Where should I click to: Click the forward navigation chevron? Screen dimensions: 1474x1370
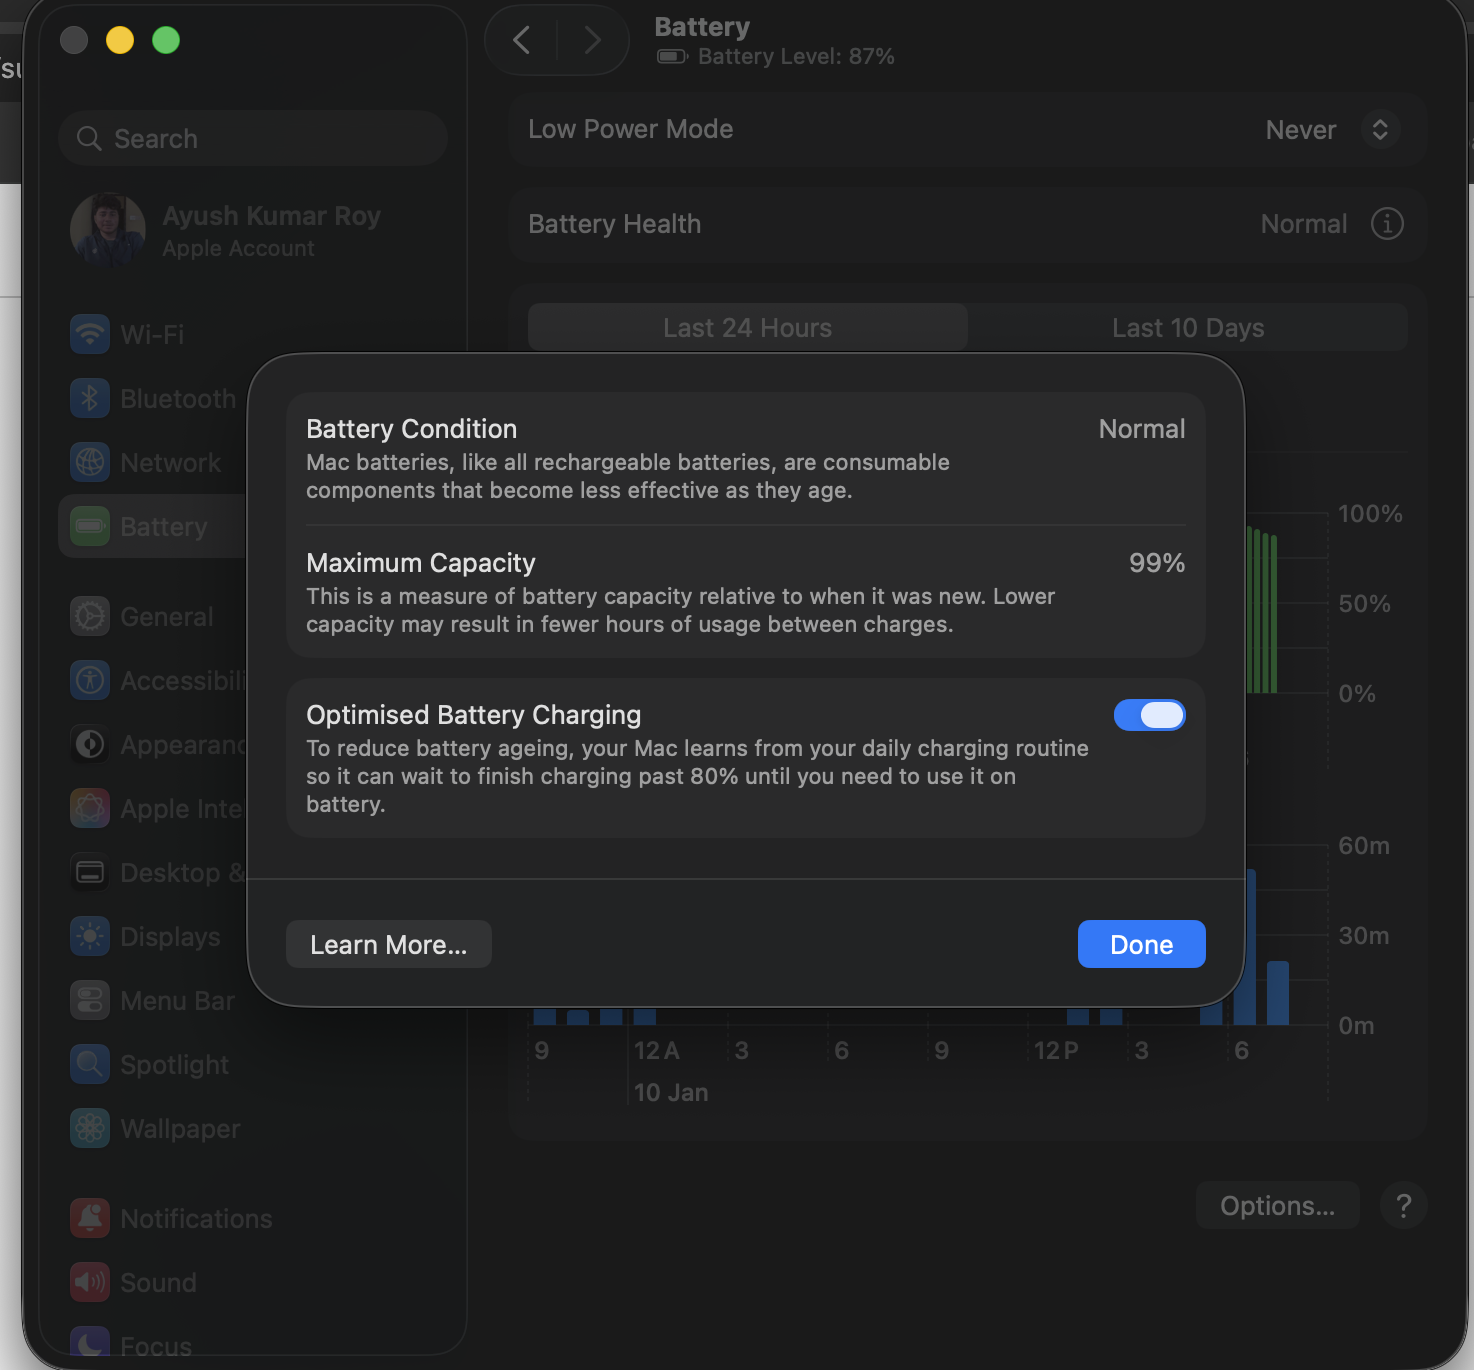(592, 40)
